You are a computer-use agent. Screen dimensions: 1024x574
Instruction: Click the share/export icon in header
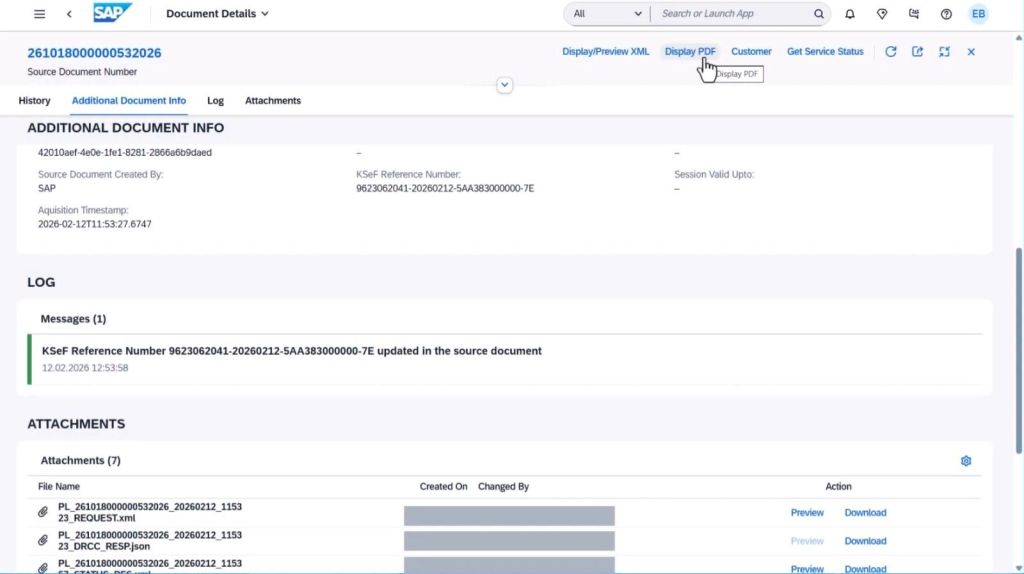click(917, 52)
